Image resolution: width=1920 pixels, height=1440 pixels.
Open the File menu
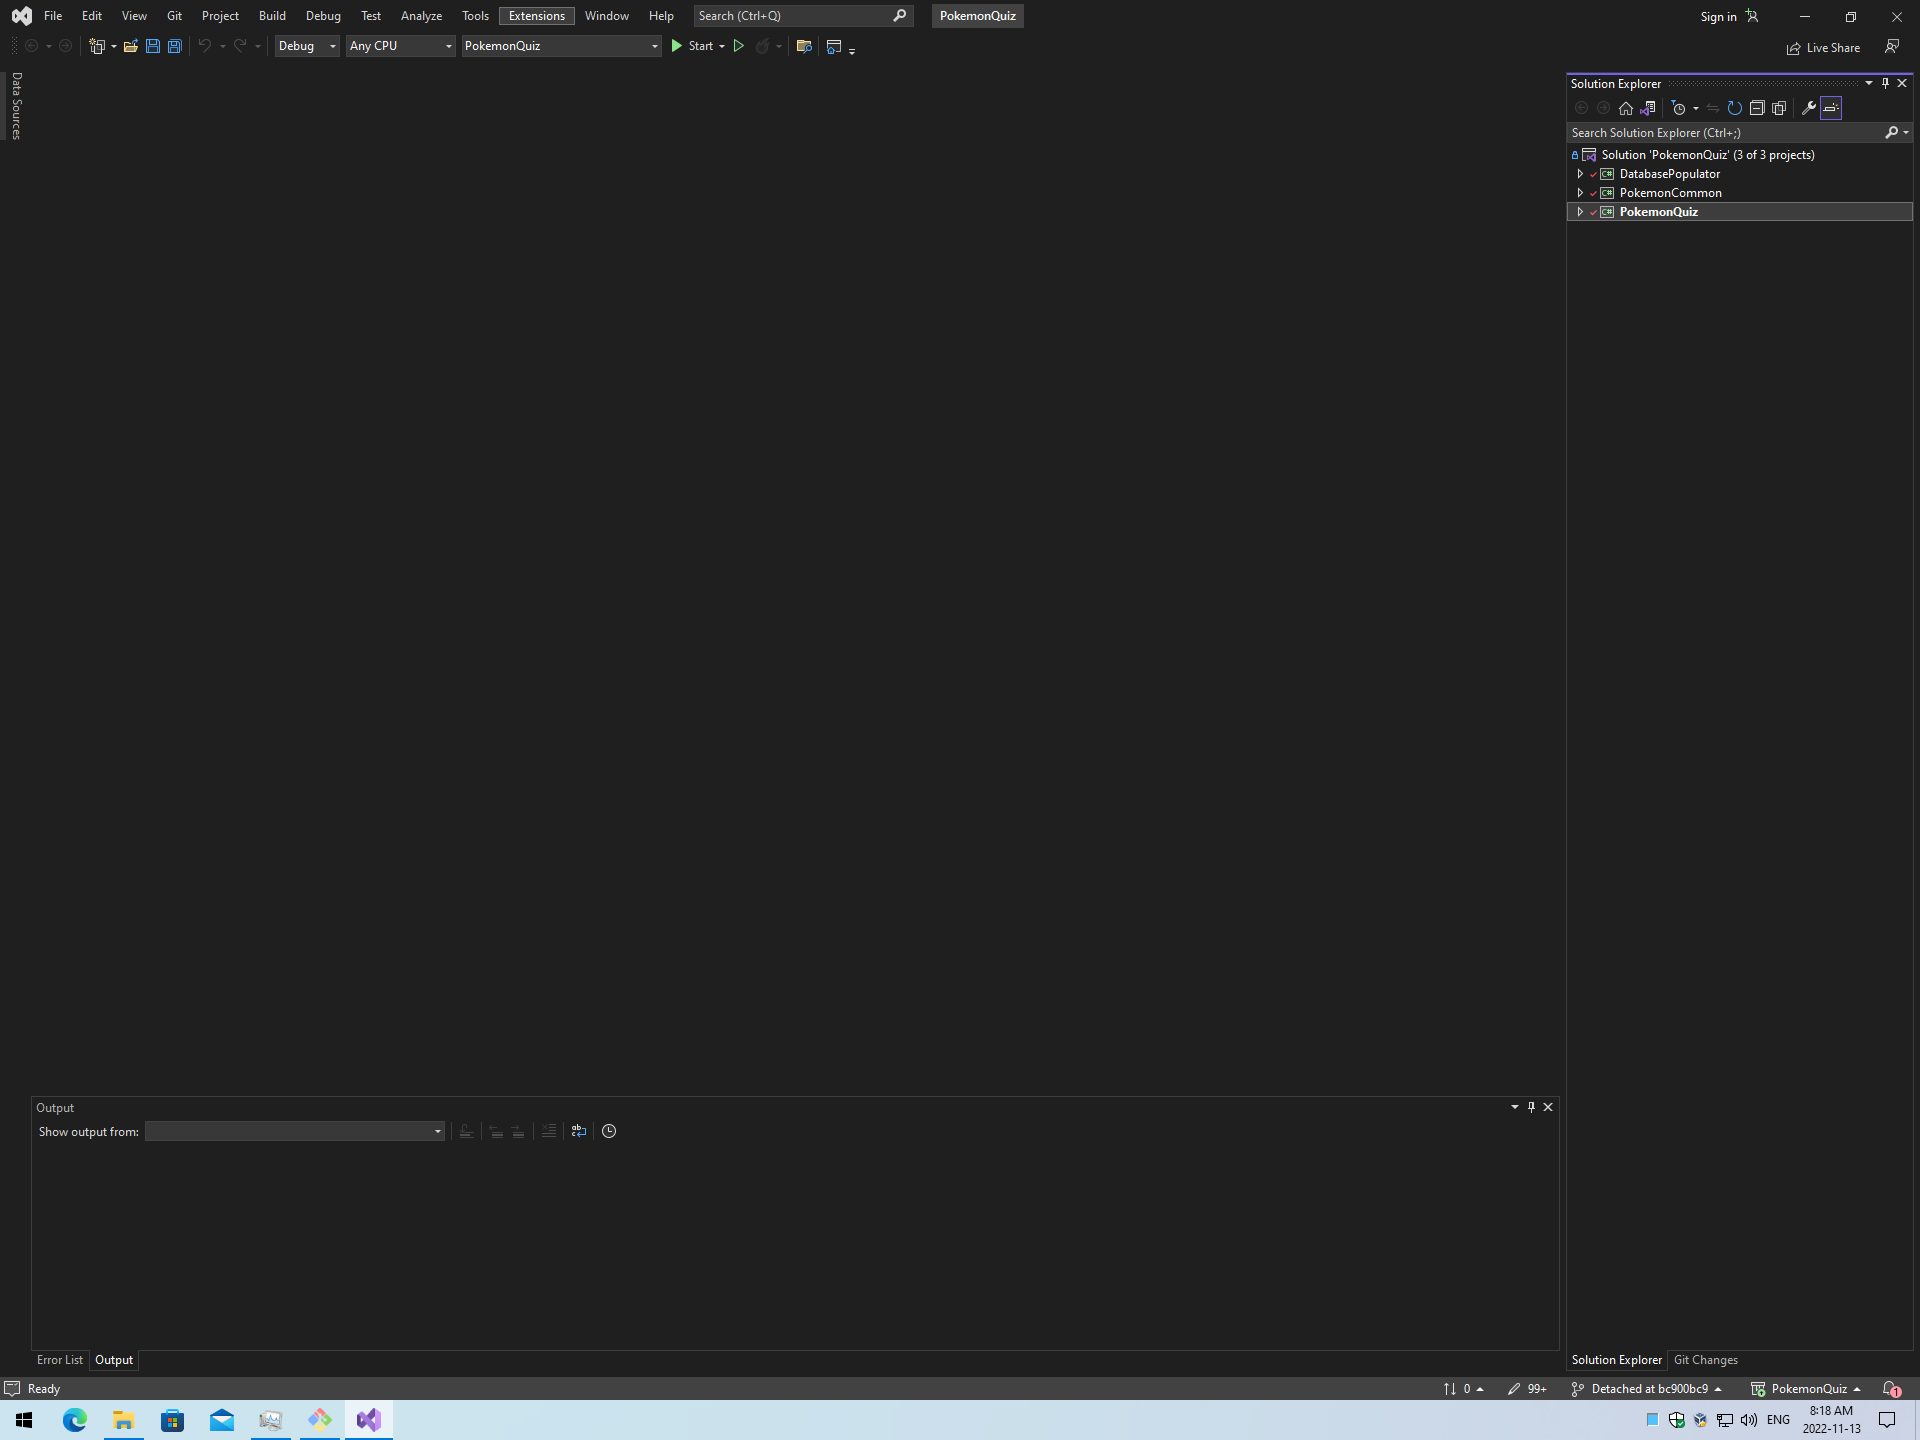click(x=53, y=16)
